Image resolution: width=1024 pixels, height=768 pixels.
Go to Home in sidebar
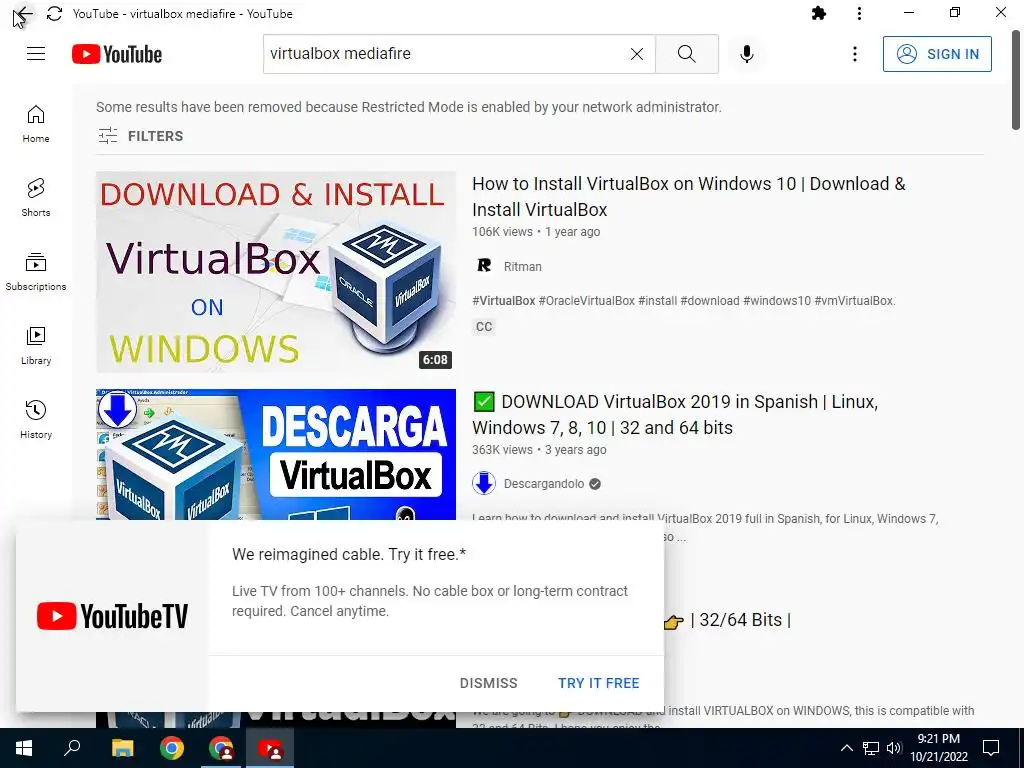tap(36, 124)
